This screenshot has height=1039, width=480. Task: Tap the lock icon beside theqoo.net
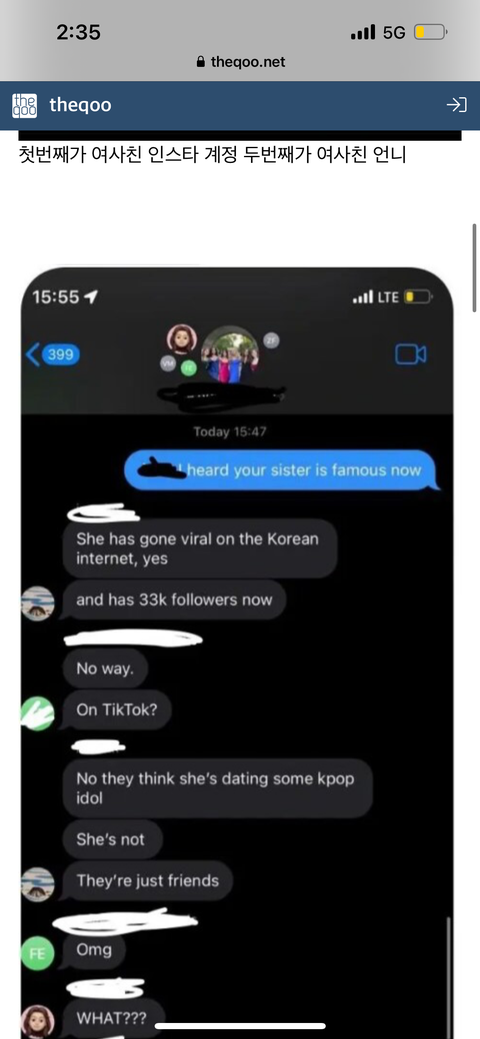click(x=202, y=62)
